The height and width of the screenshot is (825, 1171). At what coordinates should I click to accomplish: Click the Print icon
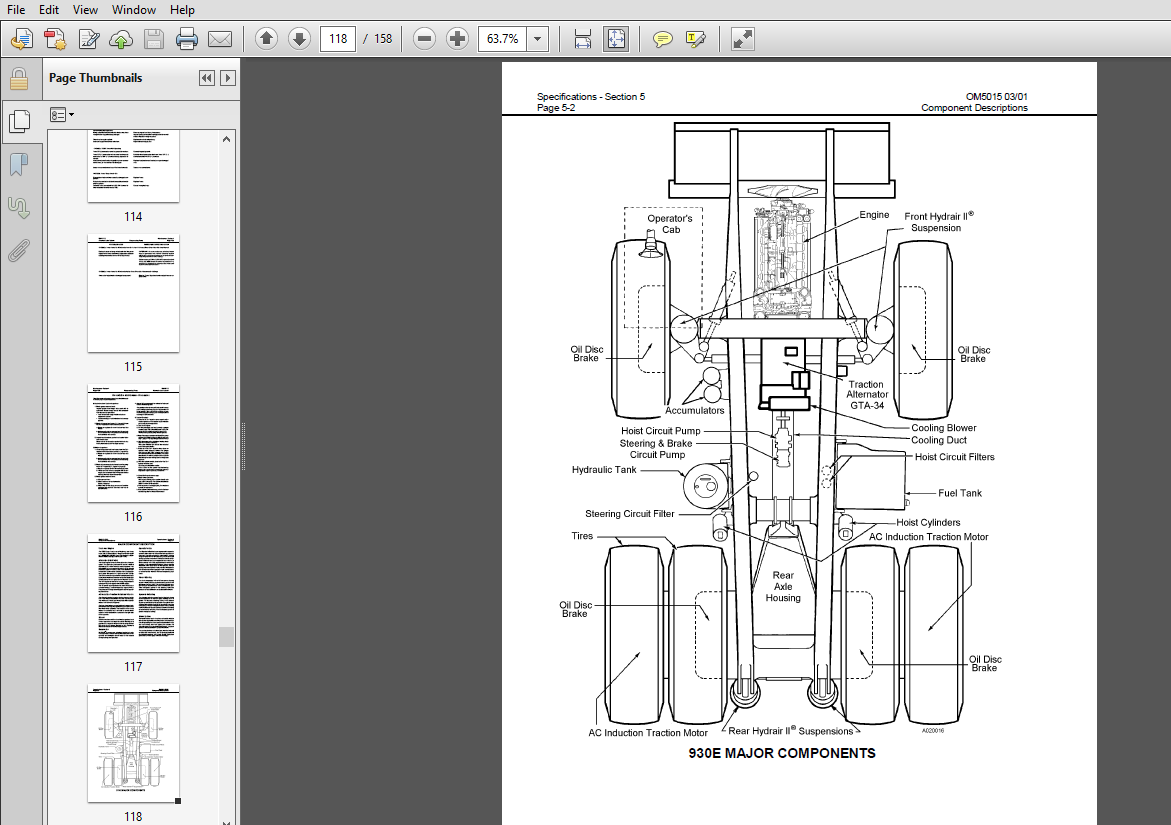point(187,39)
